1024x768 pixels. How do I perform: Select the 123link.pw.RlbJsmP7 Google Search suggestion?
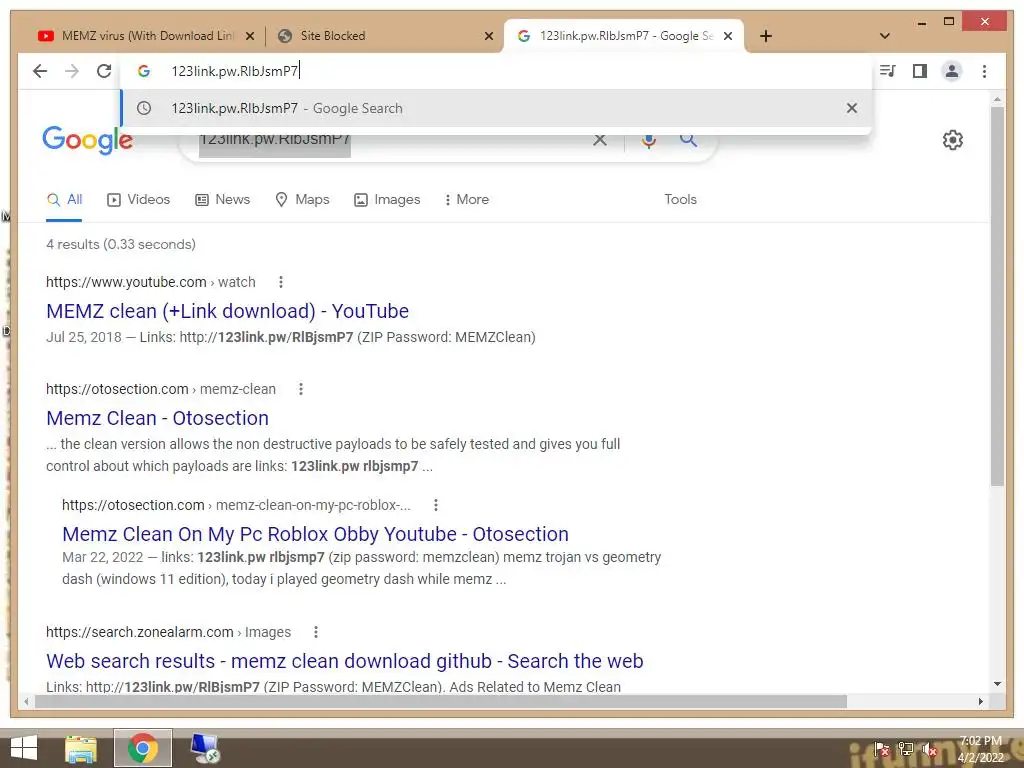(496, 108)
